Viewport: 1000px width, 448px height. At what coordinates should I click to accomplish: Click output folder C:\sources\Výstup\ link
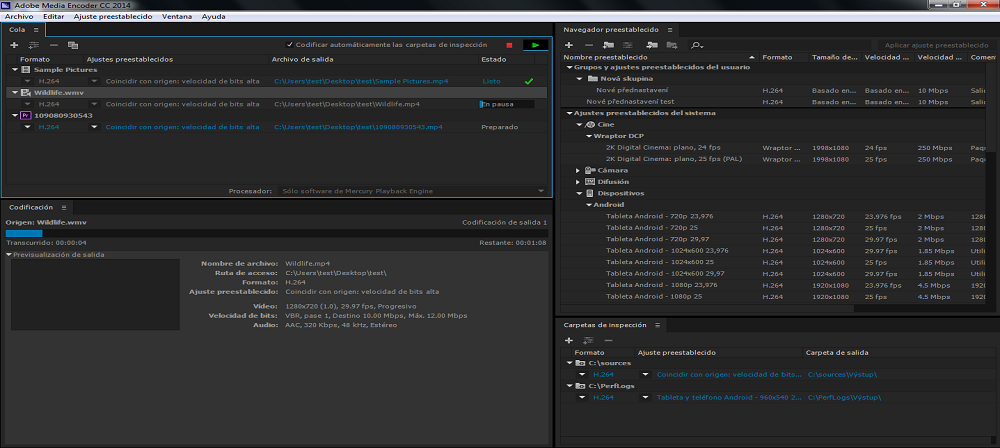pyautogui.click(x=844, y=375)
